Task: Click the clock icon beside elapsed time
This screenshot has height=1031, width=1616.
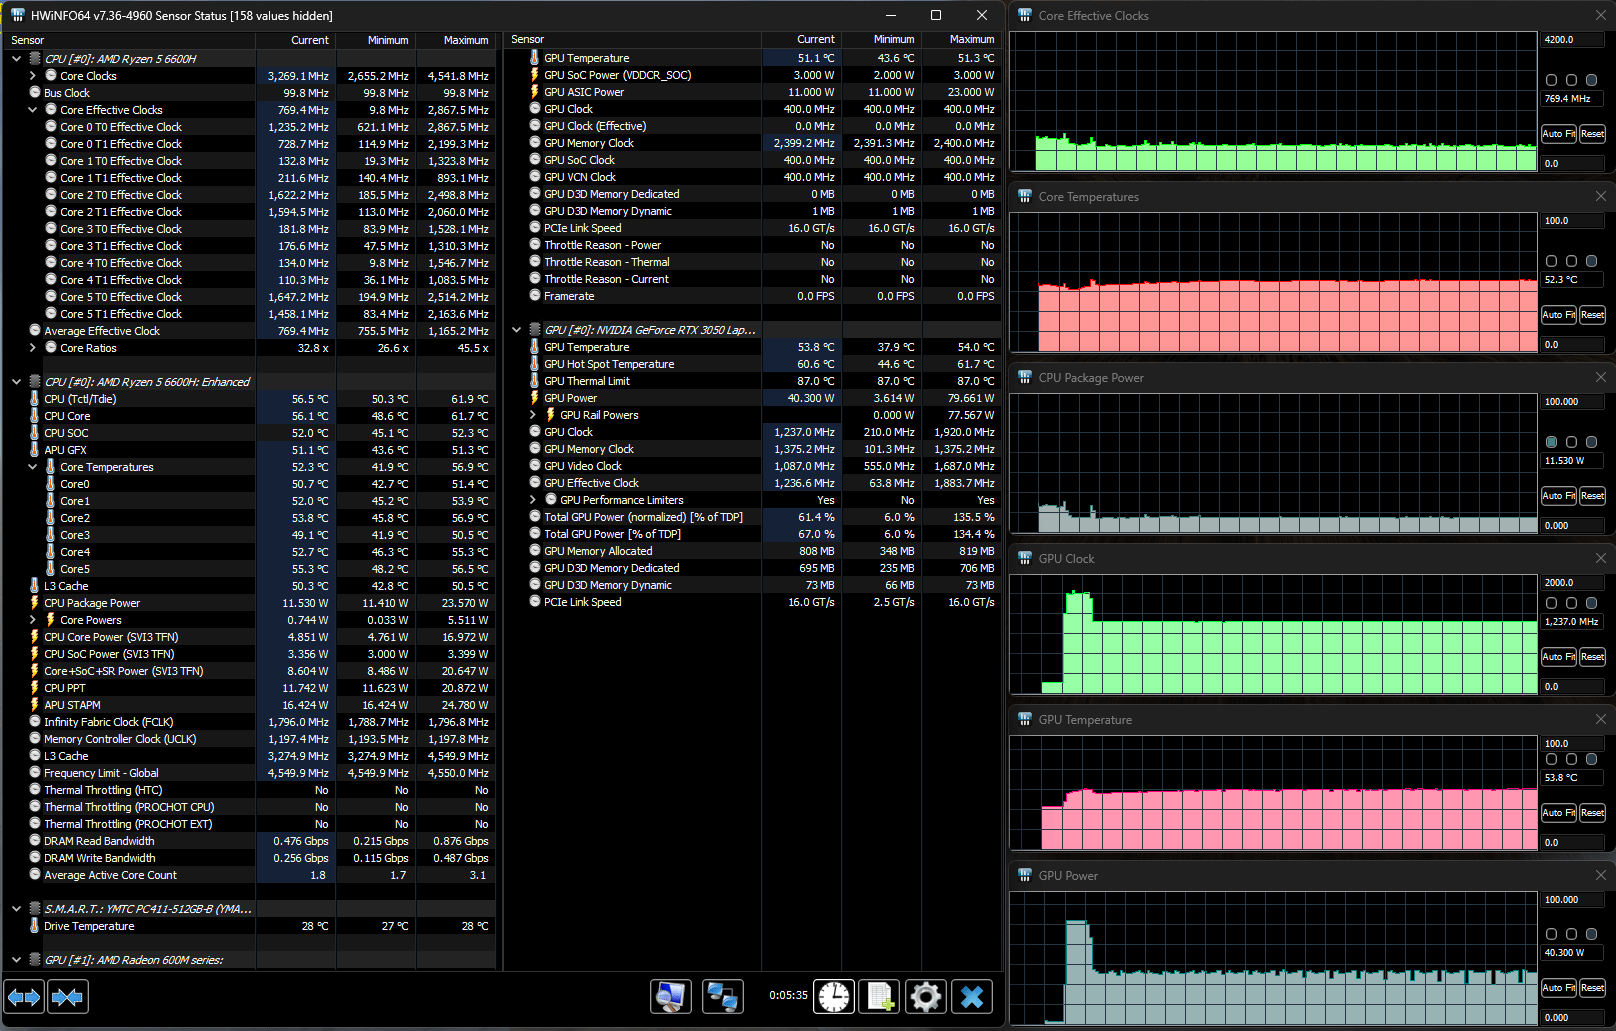Action: [834, 996]
